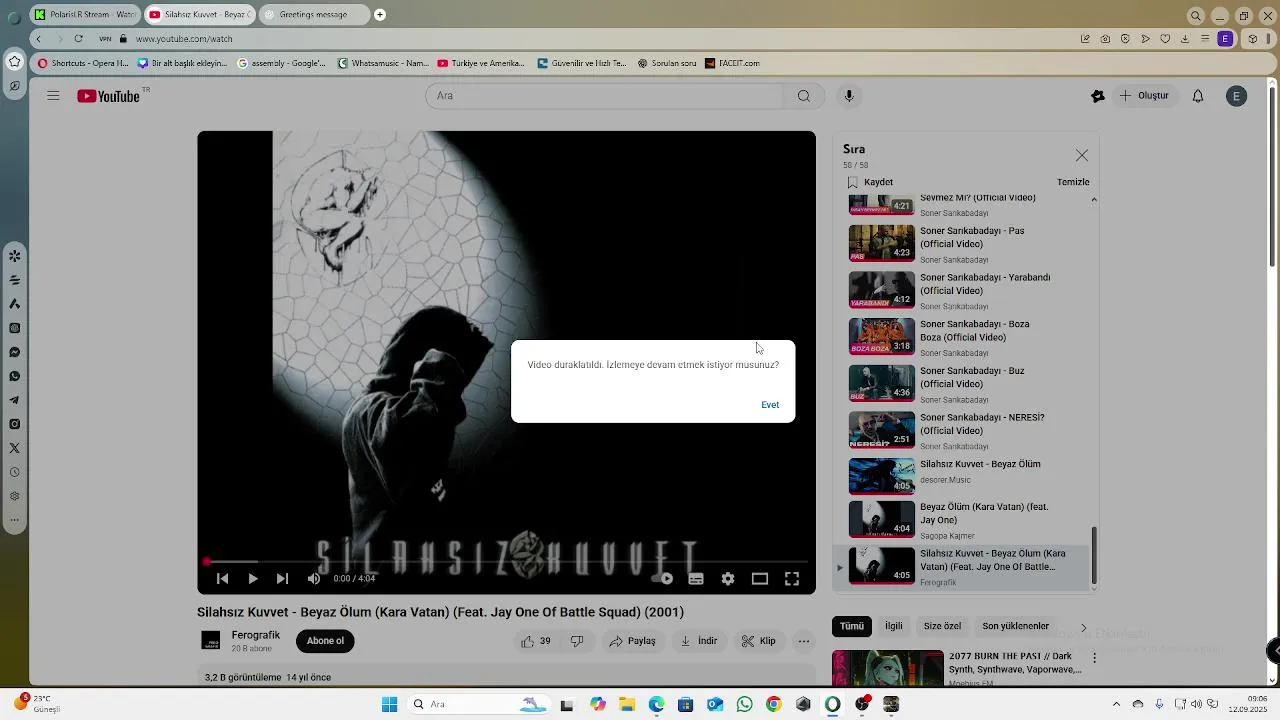Screen dimensions: 1280x720
Task: Select the Son yüklenenler filter chip
Action: coord(1015,626)
